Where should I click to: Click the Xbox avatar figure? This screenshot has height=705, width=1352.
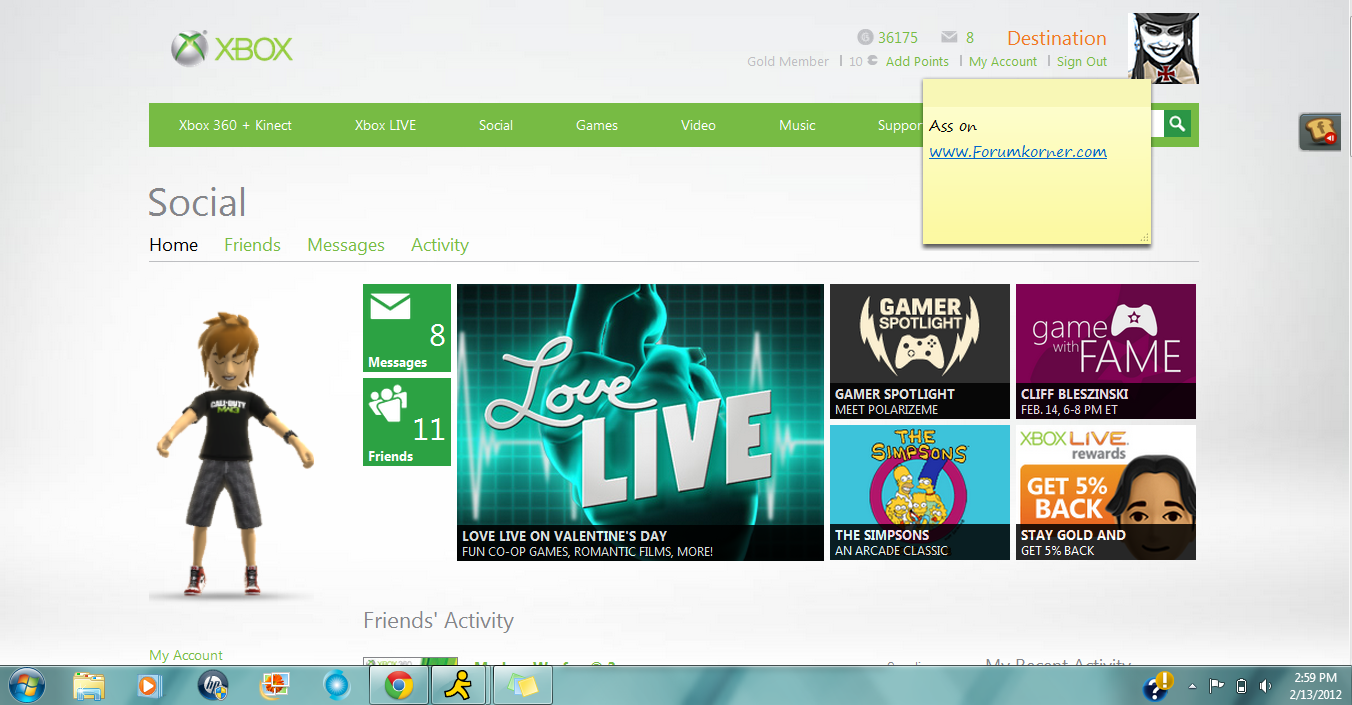coord(236,453)
